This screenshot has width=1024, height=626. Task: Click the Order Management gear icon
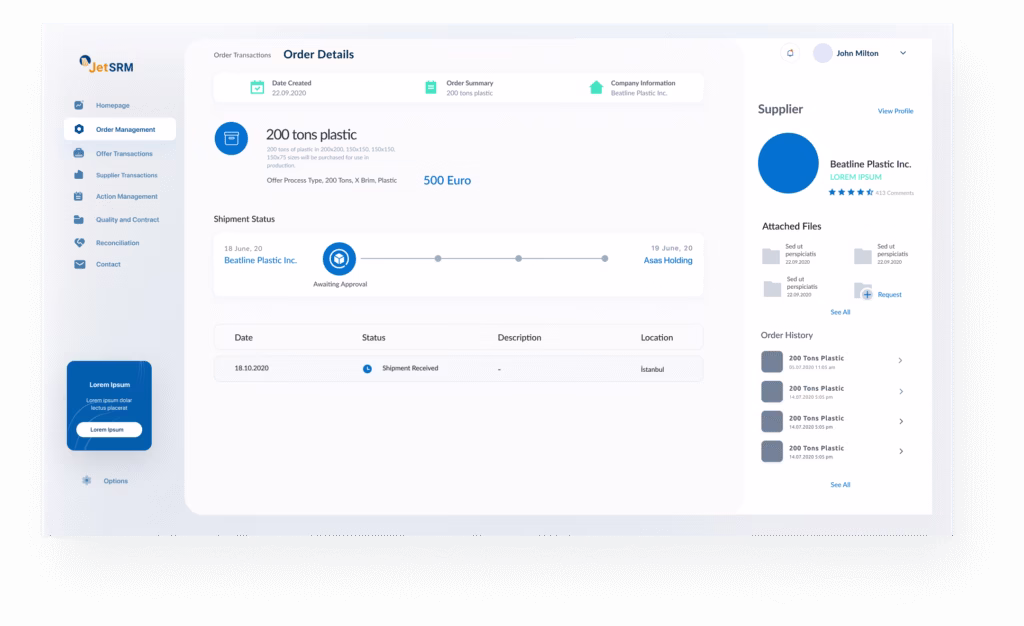point(79,129)
